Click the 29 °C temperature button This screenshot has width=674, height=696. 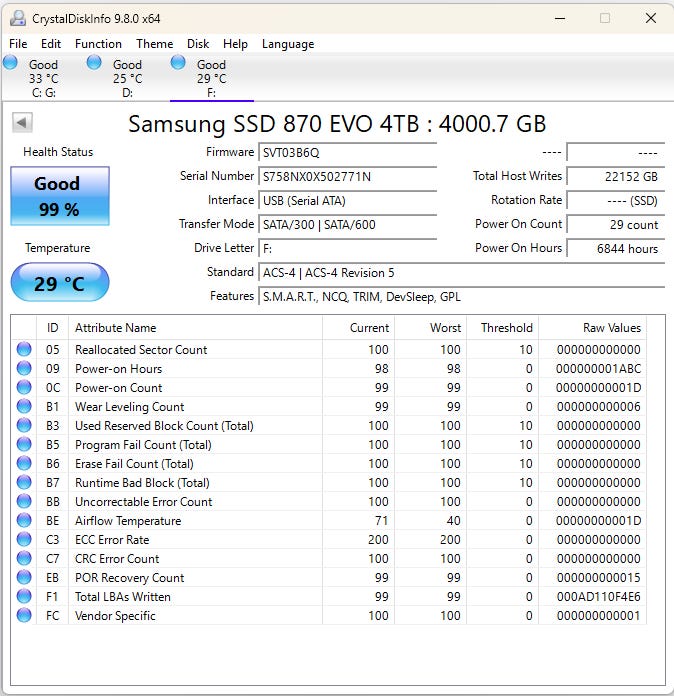[59, 283]
